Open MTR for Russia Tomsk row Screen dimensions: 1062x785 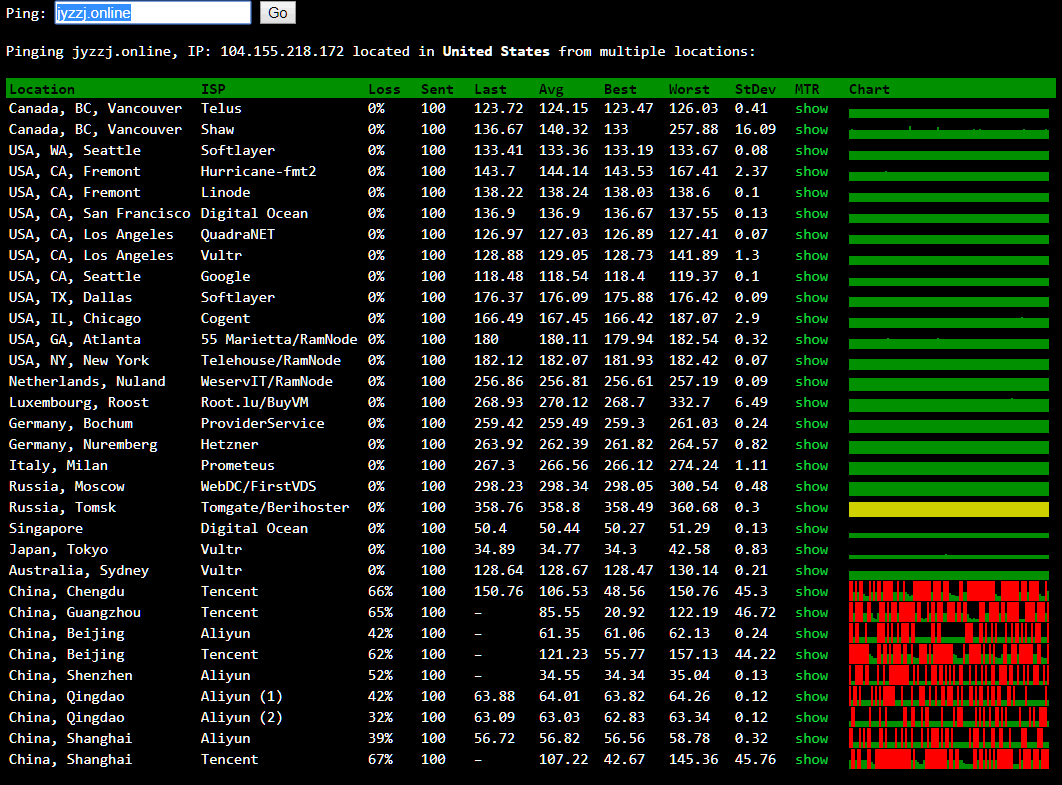(811, 507)
